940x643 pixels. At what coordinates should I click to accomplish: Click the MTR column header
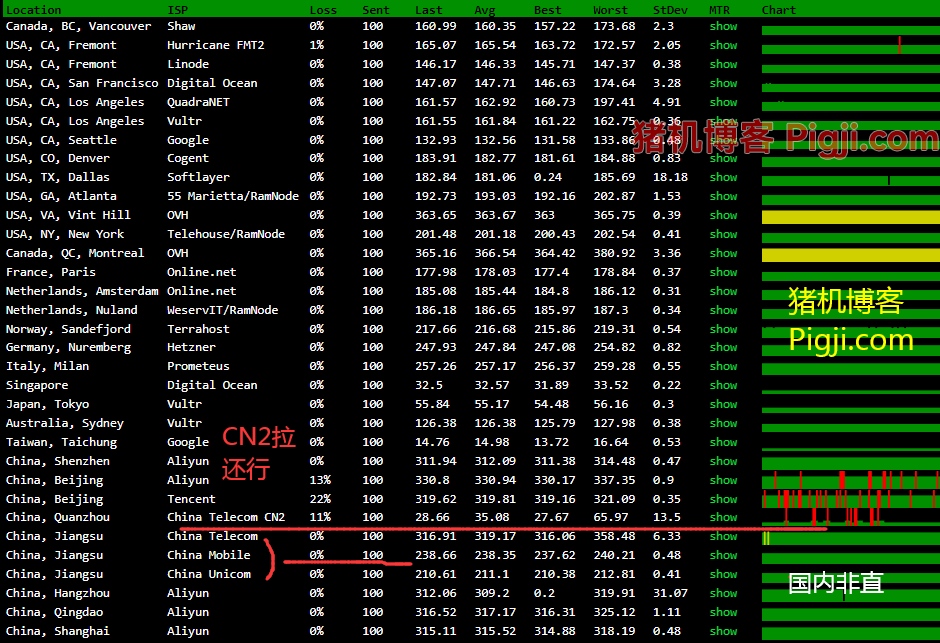coord(719,10)
